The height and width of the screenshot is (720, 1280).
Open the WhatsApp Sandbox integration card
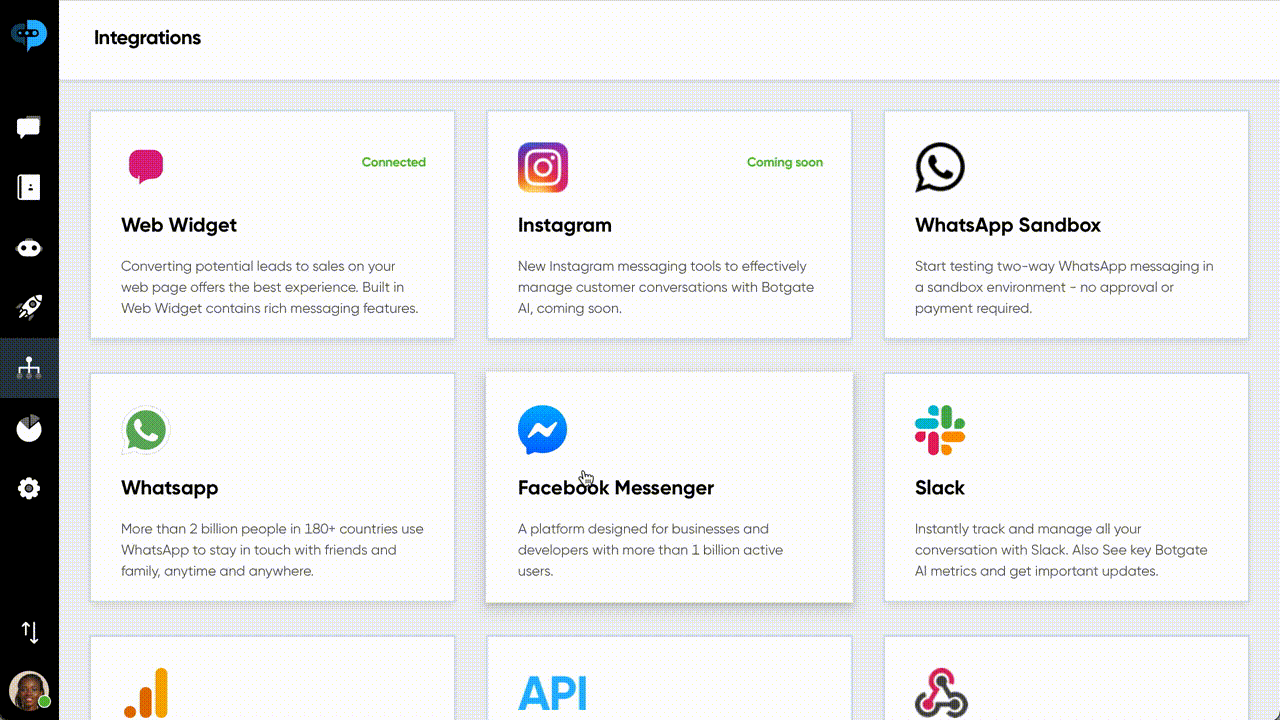point(1066,225)
